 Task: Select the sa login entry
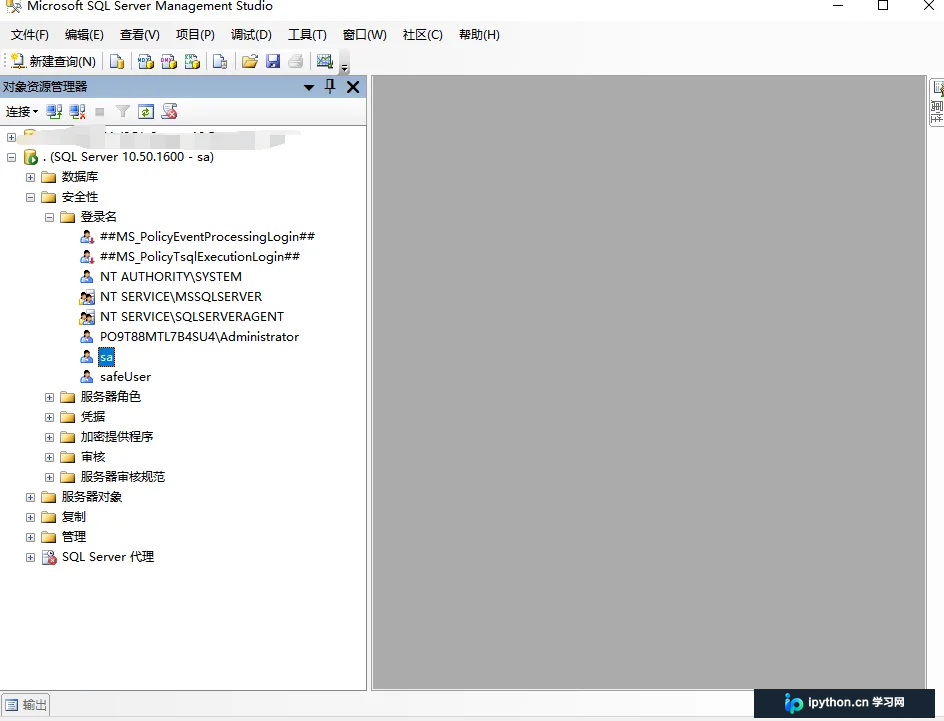pos(107,357)
